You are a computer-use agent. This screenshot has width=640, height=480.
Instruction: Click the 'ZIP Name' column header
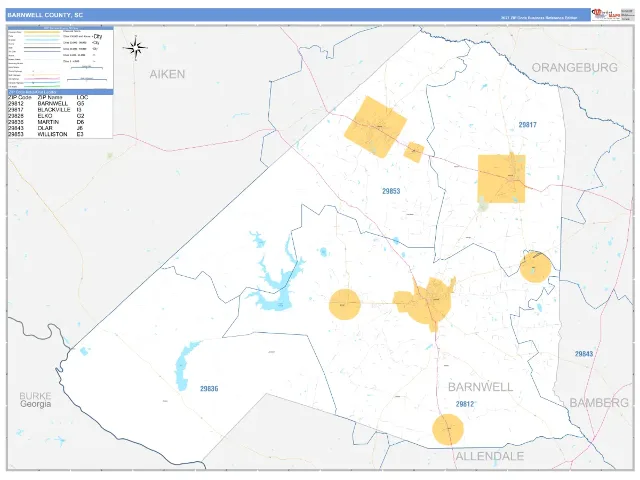[x=50, y=98]
